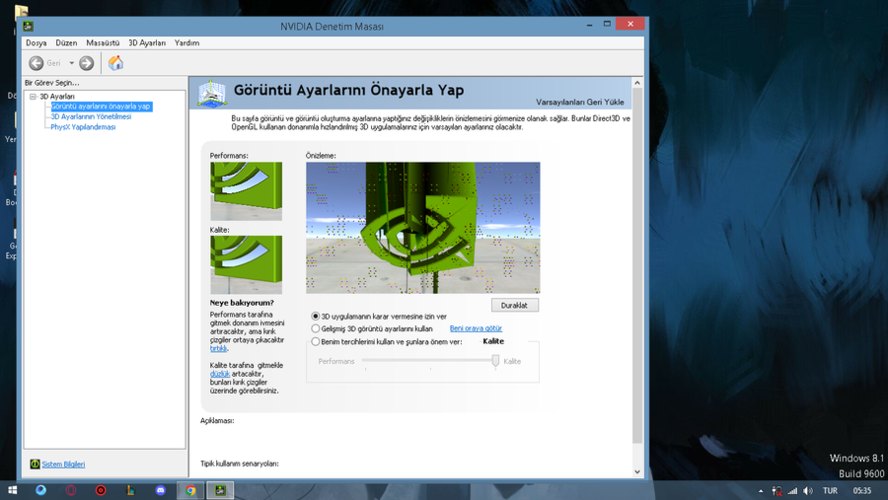
Task: Switch to Chrome in the taskbar
Action: 191,490
